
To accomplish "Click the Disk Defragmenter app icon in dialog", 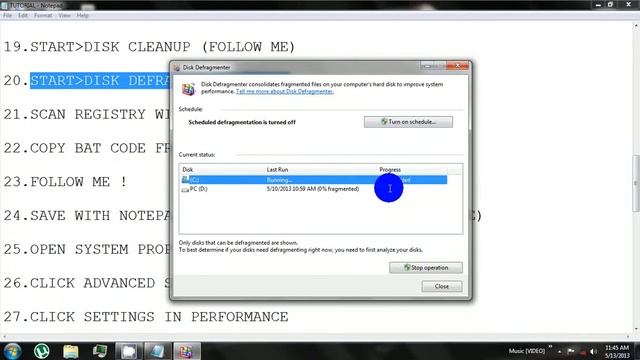I will 188,89.
